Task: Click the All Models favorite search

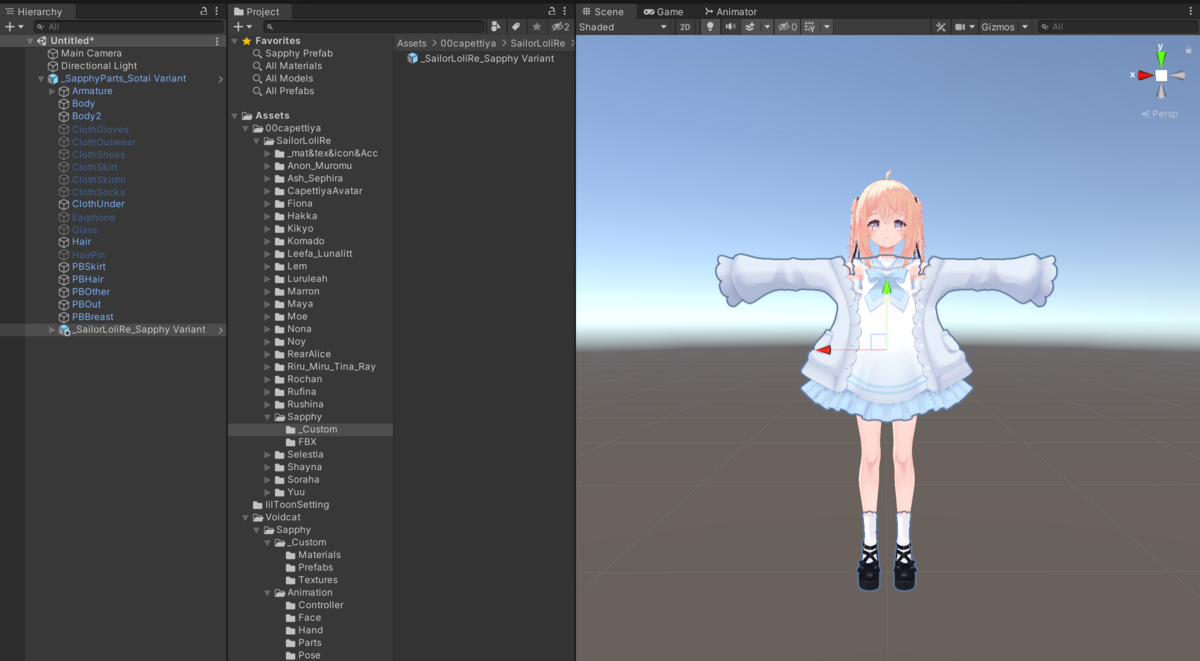Action: pyautogui.click(x=289, y=78)
